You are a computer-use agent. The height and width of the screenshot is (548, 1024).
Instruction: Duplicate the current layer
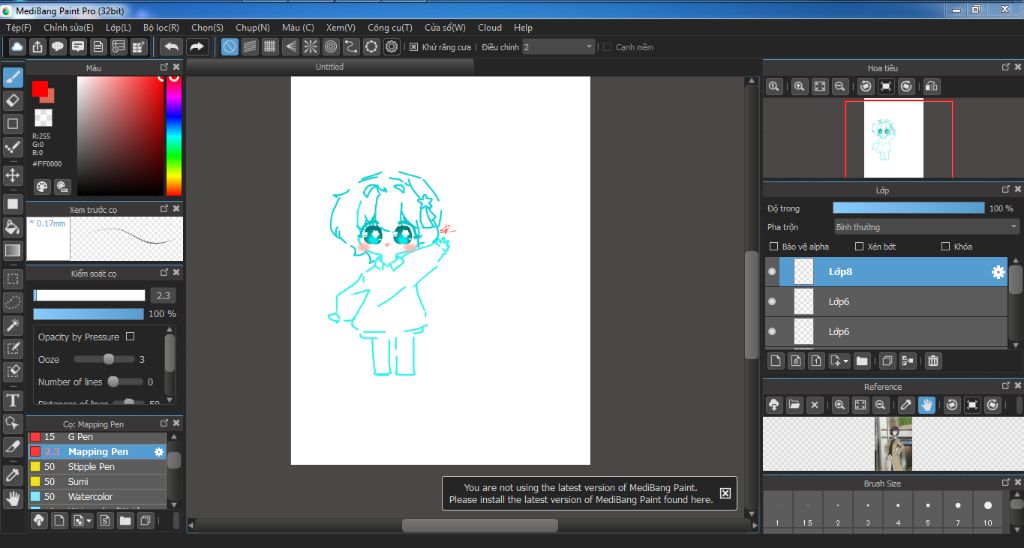tap(887, 361)
